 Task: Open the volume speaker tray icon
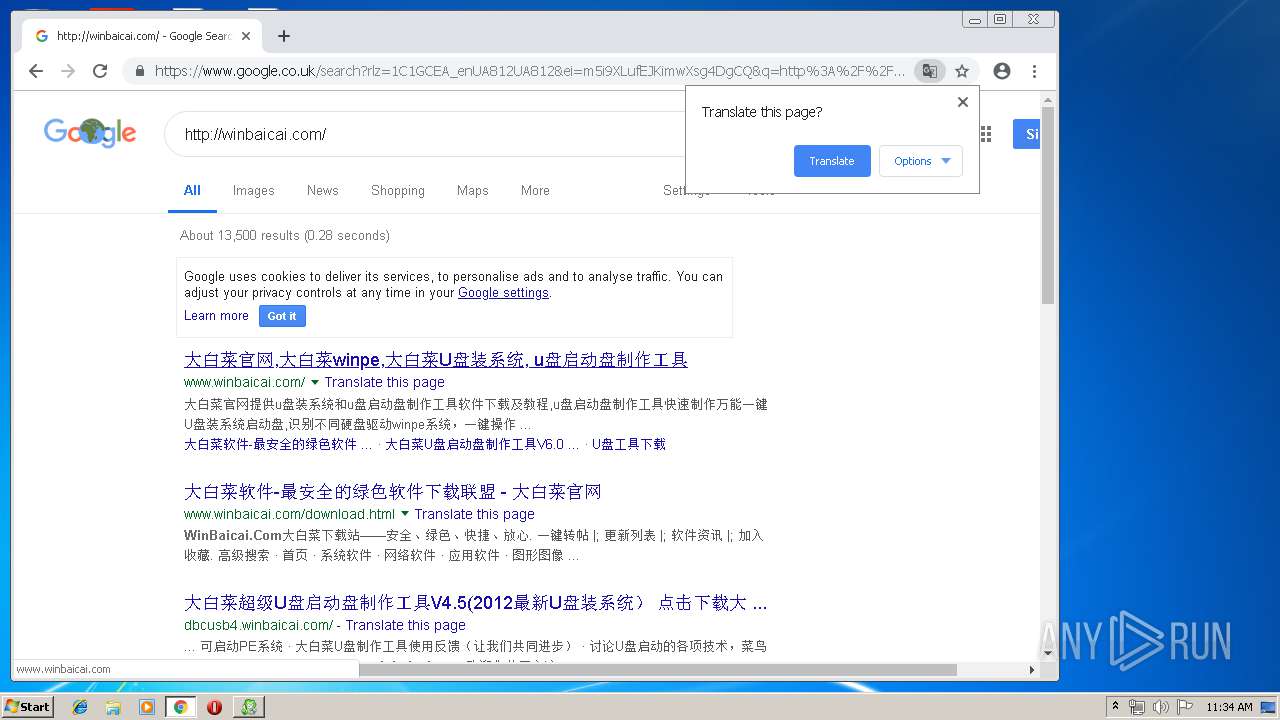click(x=1160, y=707)
